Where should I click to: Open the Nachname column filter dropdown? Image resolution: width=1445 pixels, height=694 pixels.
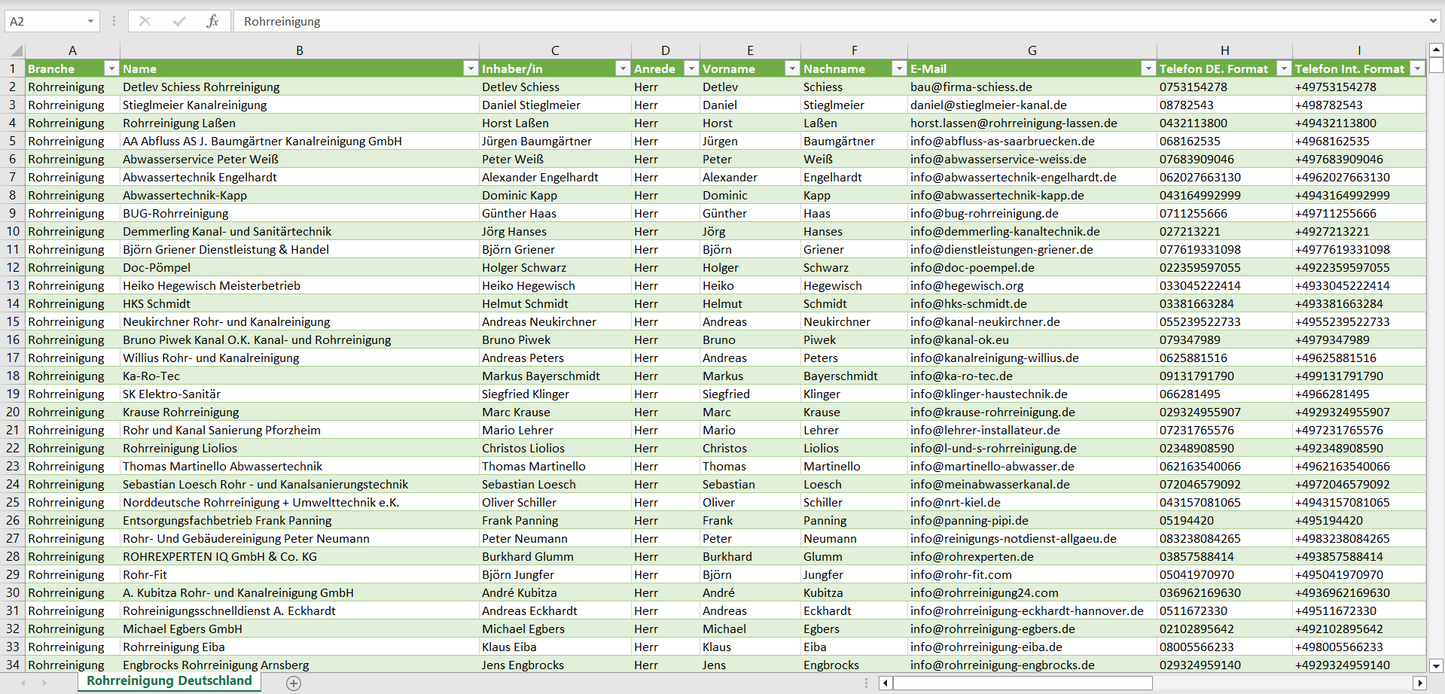897,69
